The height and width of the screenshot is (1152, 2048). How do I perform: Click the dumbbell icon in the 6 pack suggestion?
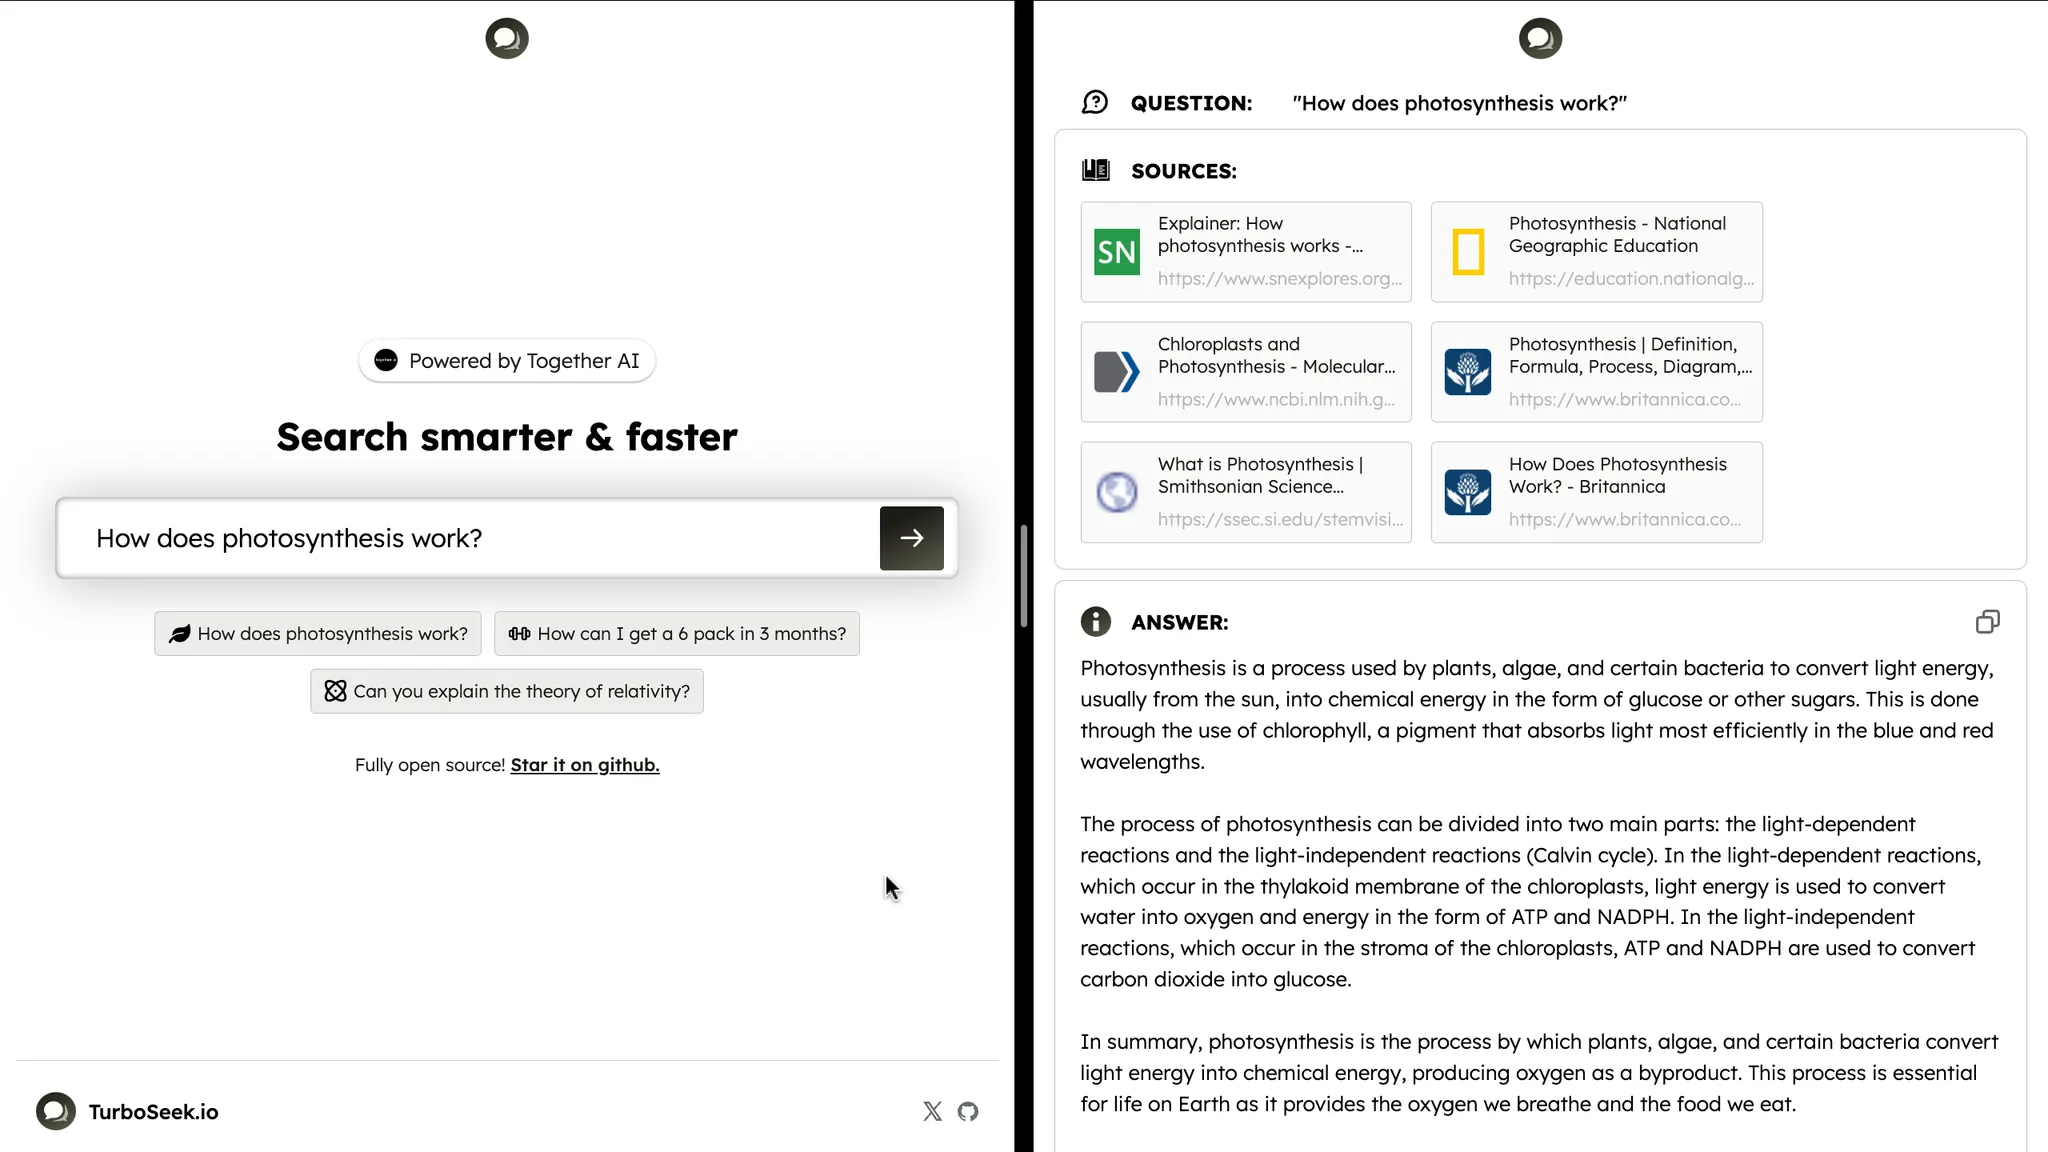(x=519, y=634)
